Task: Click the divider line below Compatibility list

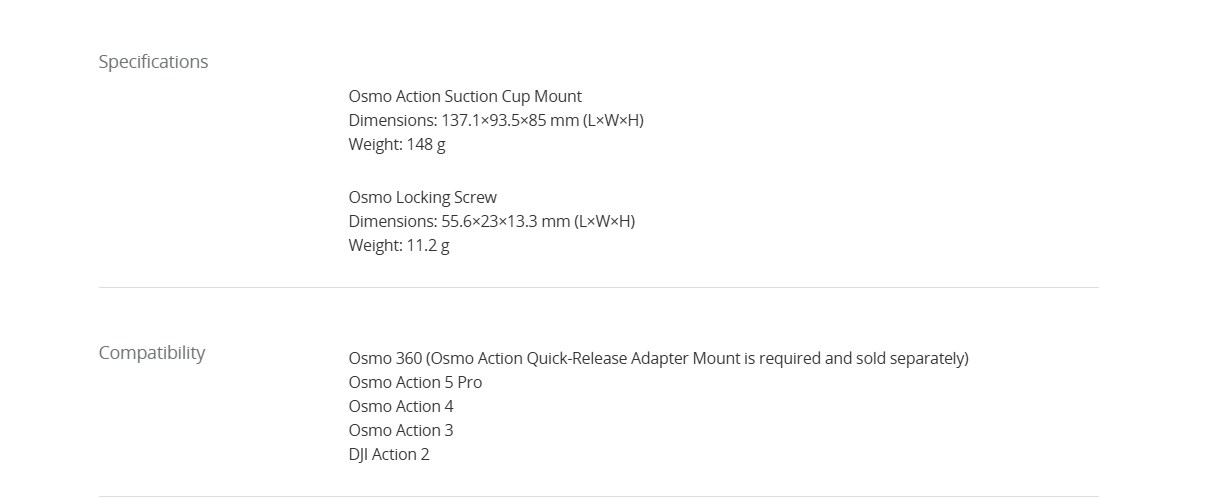Action: [598, 496]
